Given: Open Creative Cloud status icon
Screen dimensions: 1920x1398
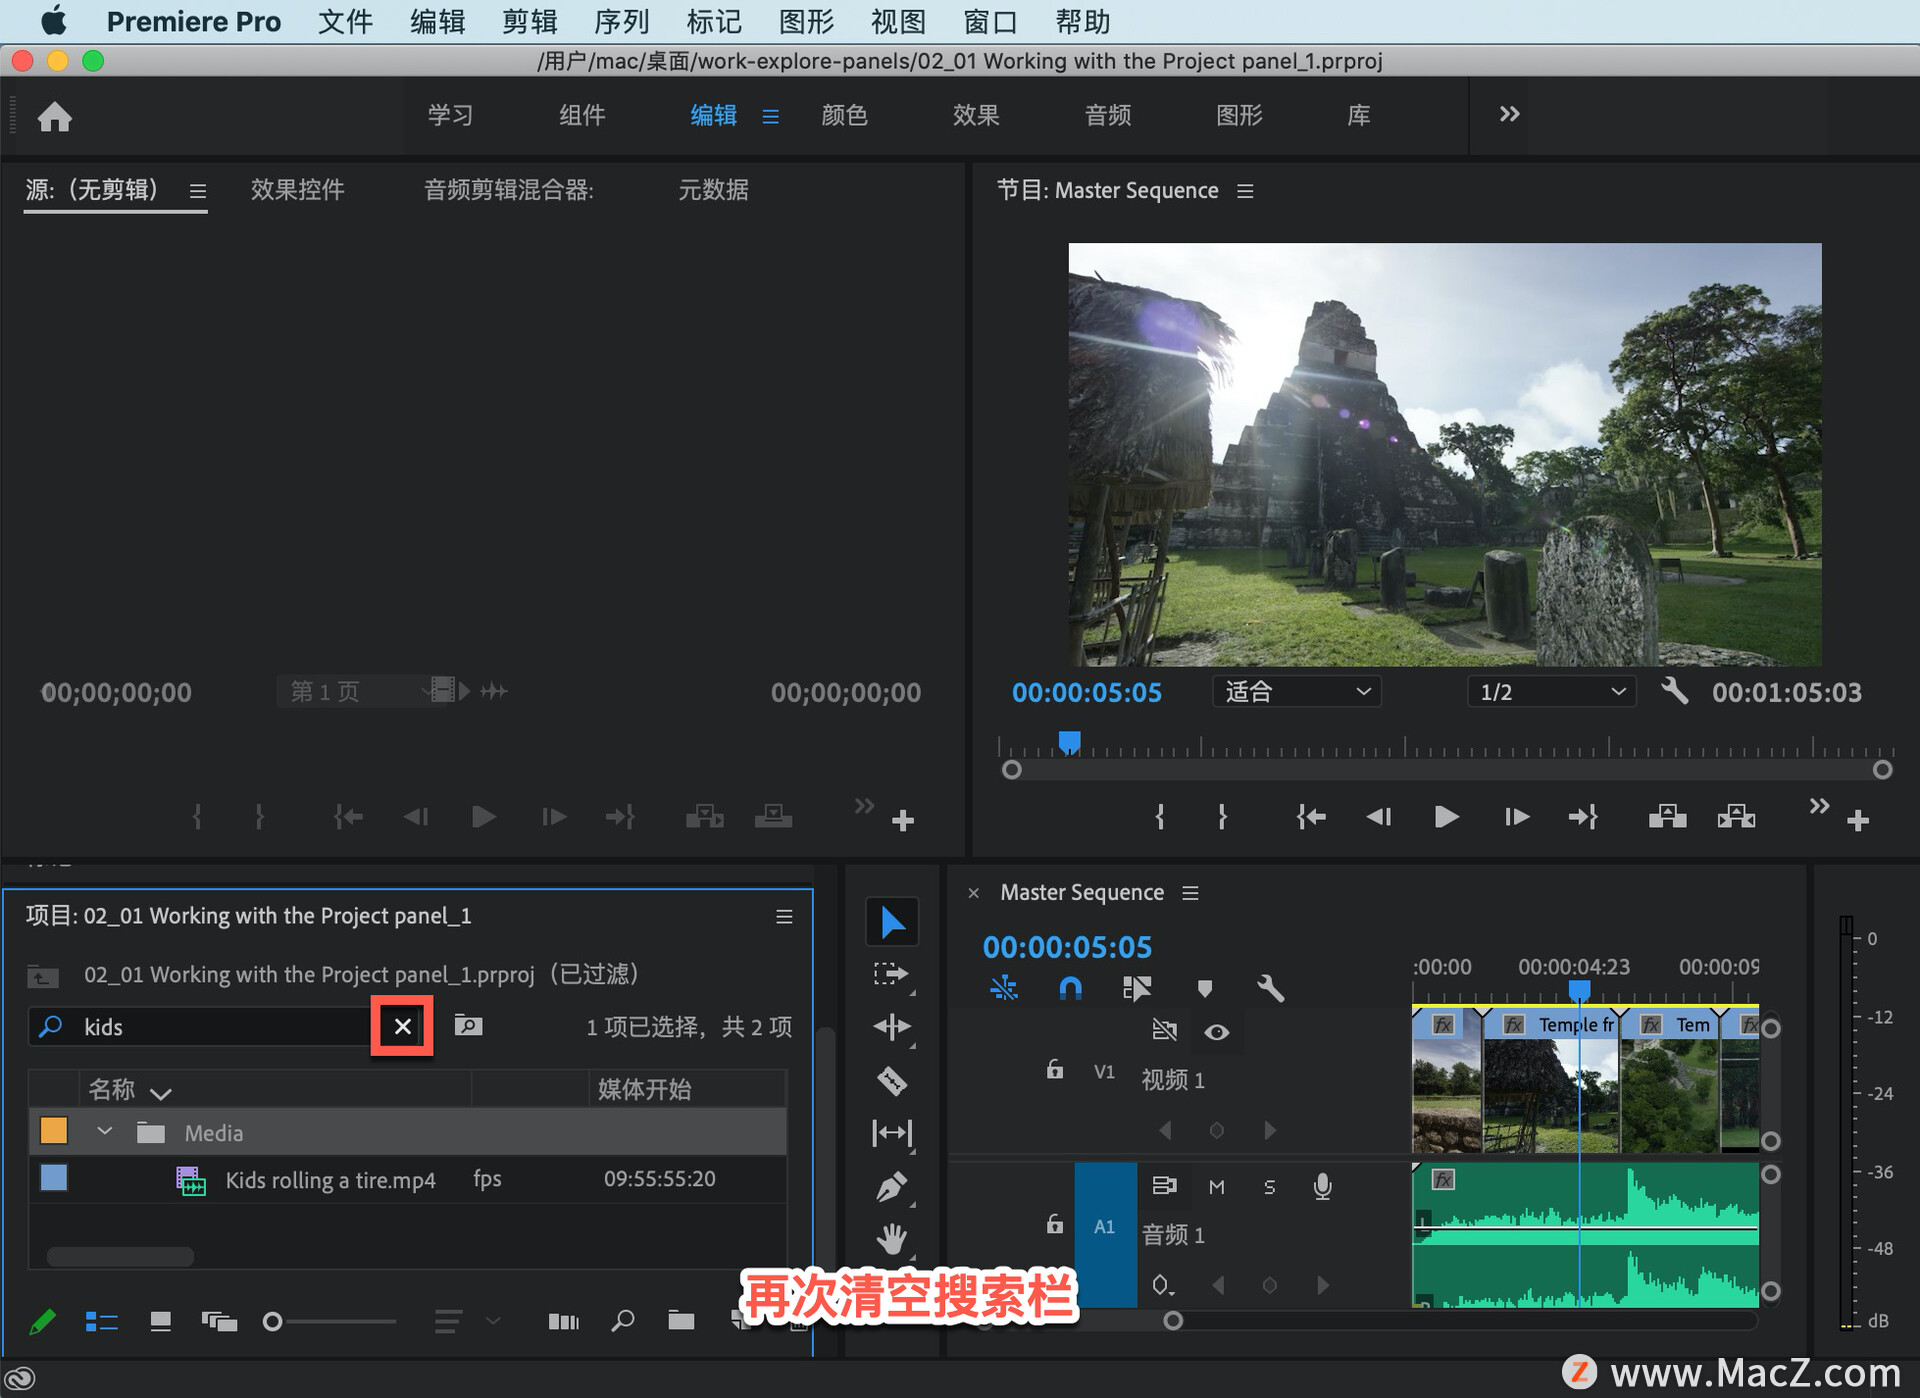Looking at the screenshot, I should click(20, 1379).
